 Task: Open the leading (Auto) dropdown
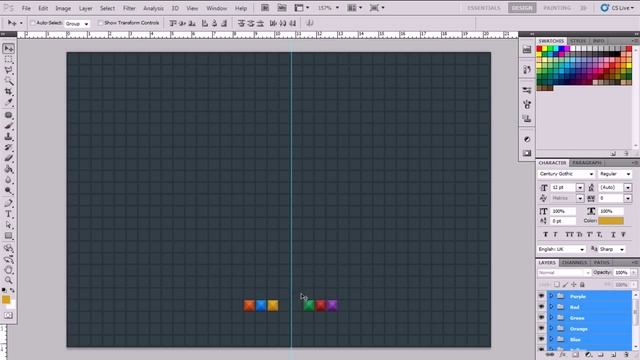[628, 187]
